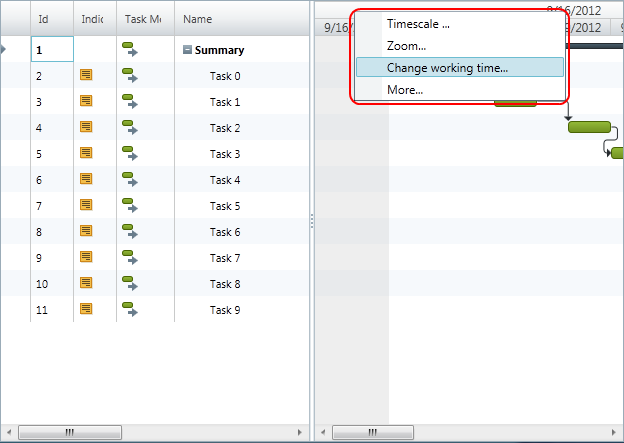Choose Change working time... menu entry
Image resolution: width=624 pixels, height=443 pixels.
[447, 68]
